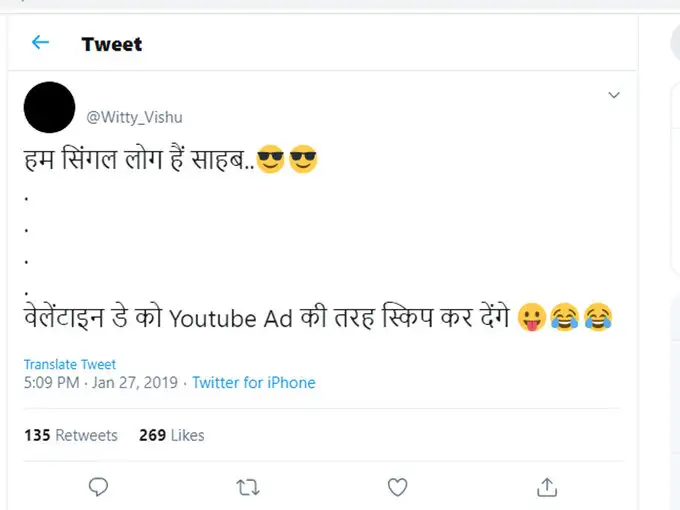This screenshot has width=680, height=510.
Task: Click the word Youtube in the tweet
Action: point(200,319)
